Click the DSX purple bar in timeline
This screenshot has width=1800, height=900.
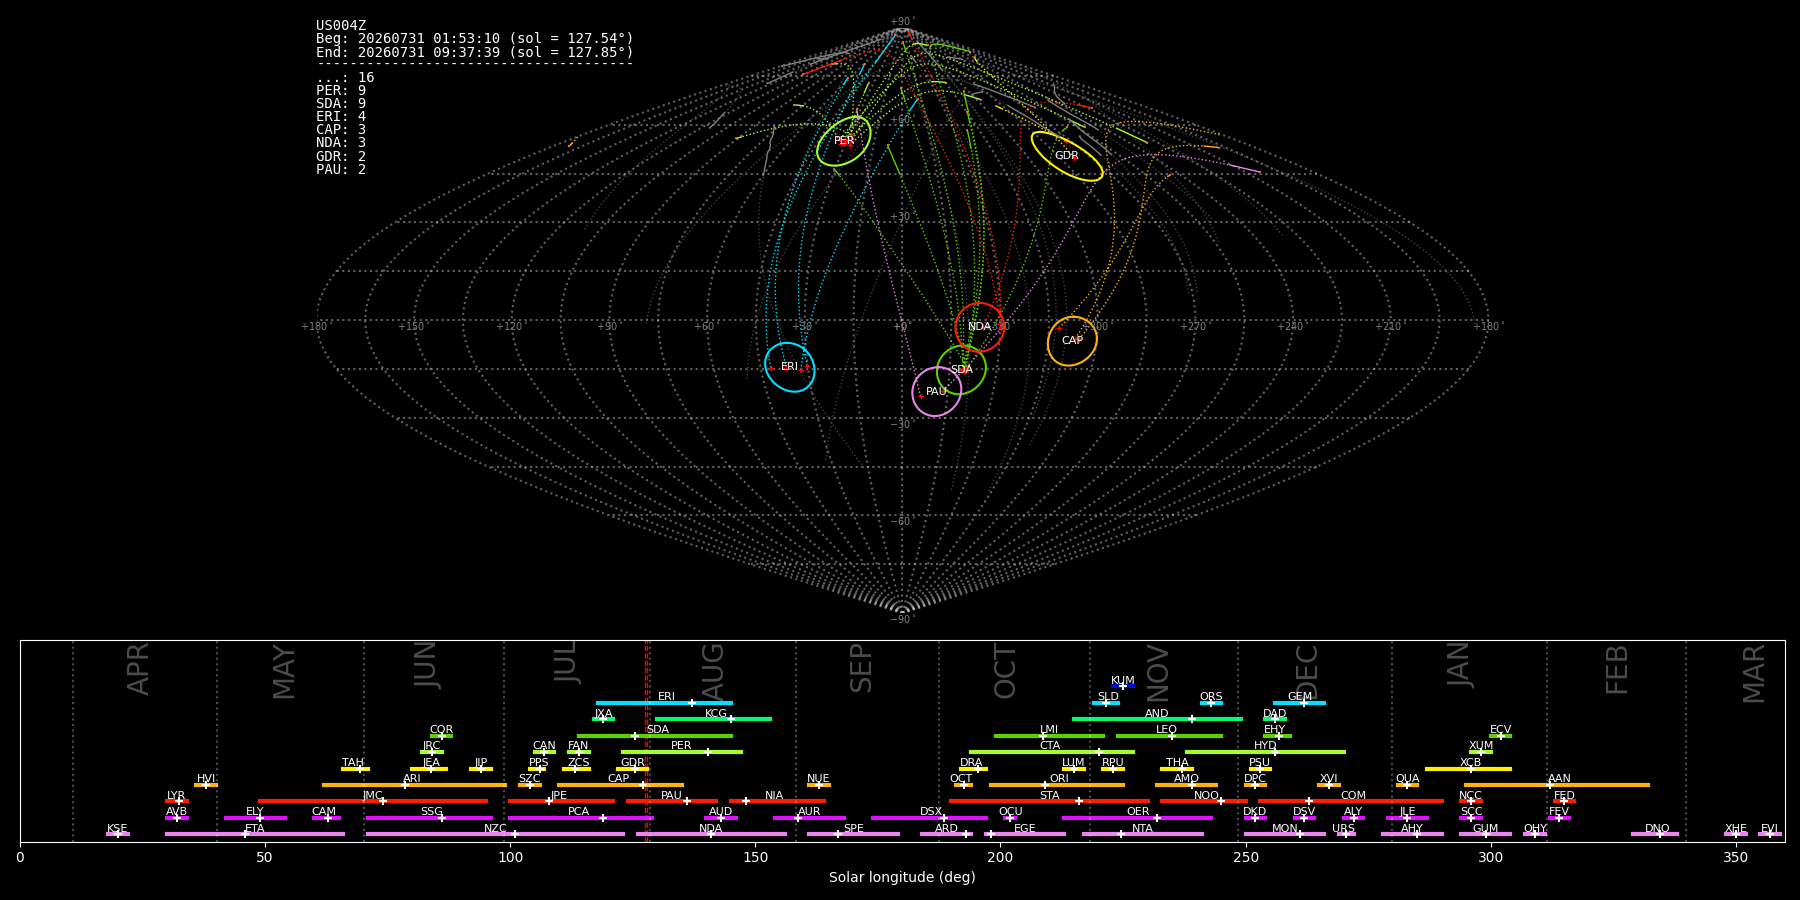pyautogui.click(x=929, y=818)
